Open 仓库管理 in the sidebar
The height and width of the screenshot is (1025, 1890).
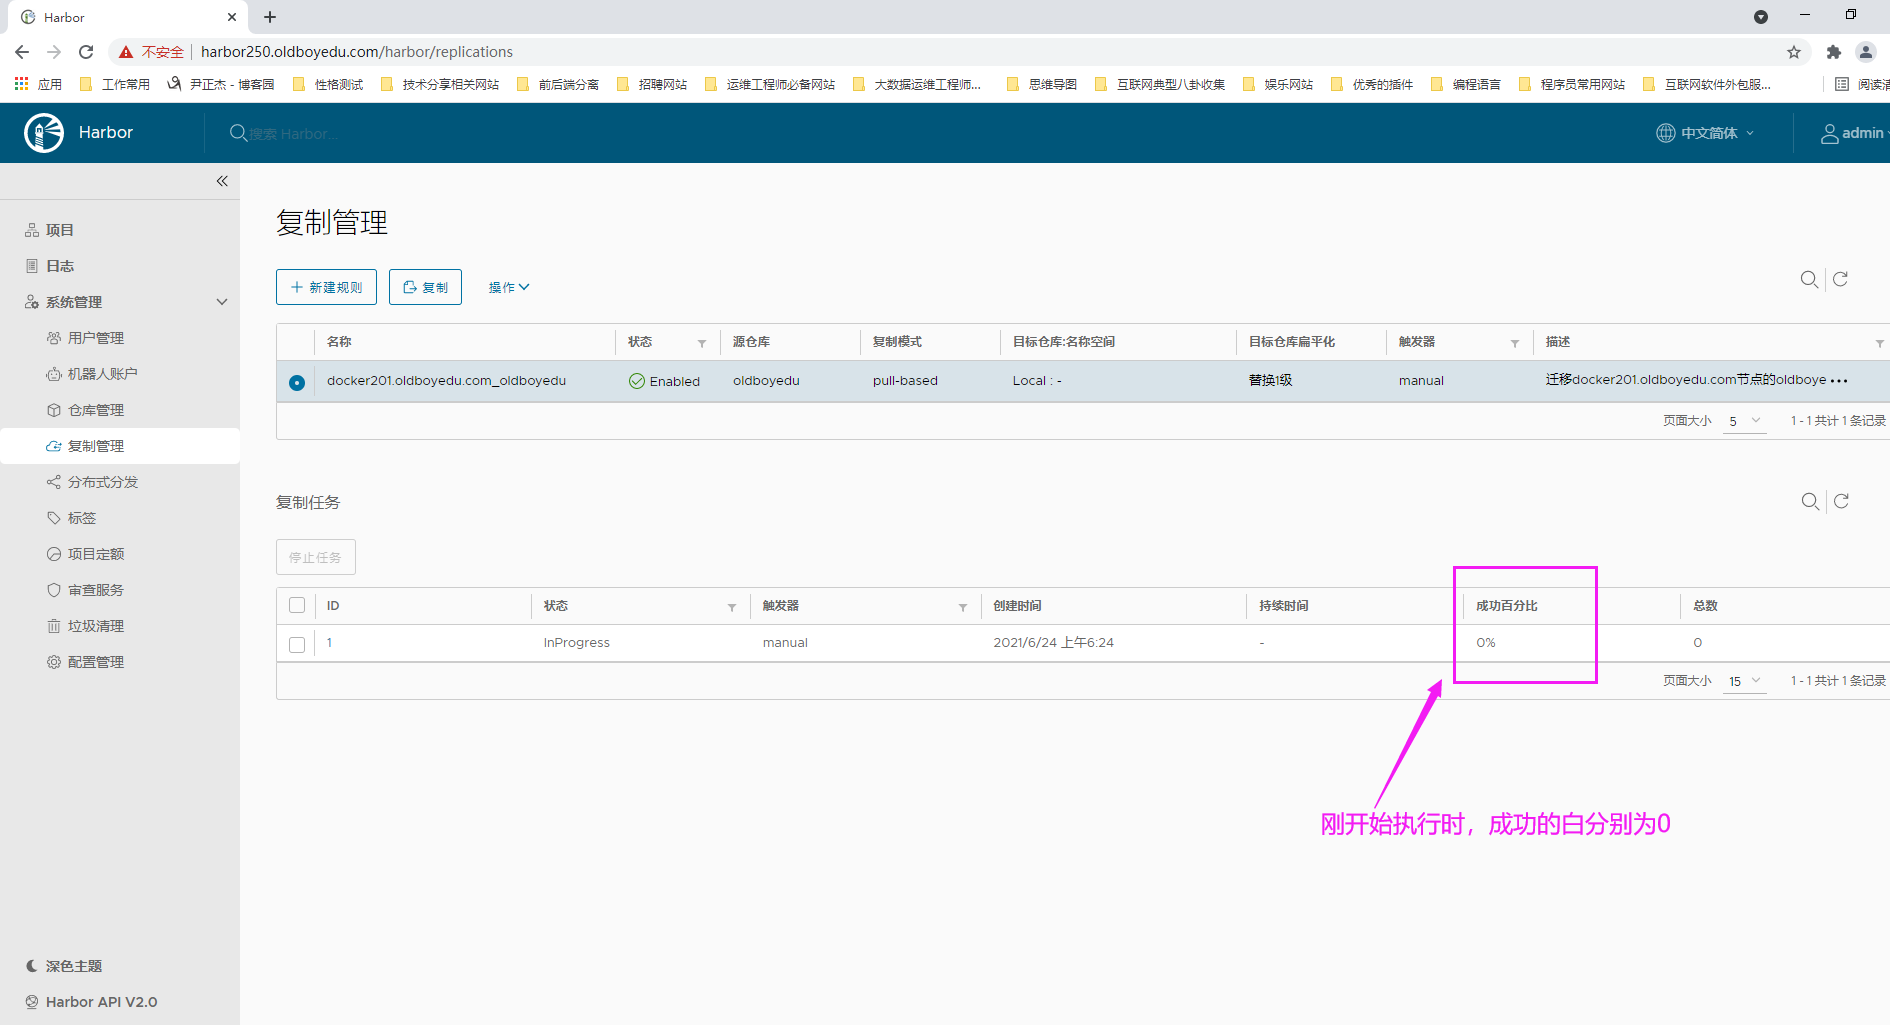tap(96, 410)
